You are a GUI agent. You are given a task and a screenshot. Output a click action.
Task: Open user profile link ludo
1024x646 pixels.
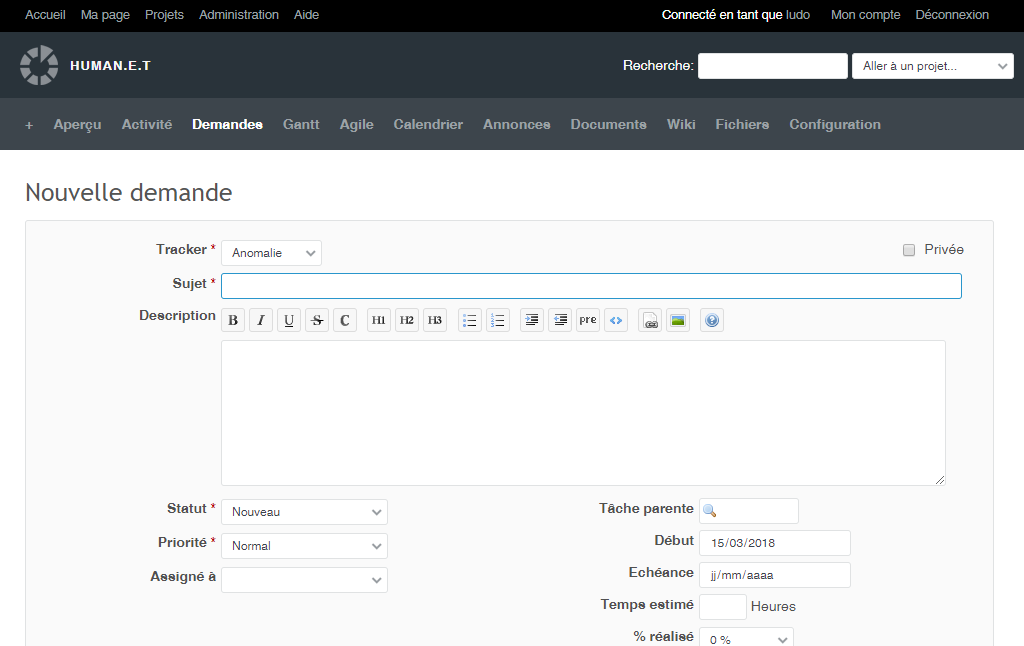tap(798, 14)
